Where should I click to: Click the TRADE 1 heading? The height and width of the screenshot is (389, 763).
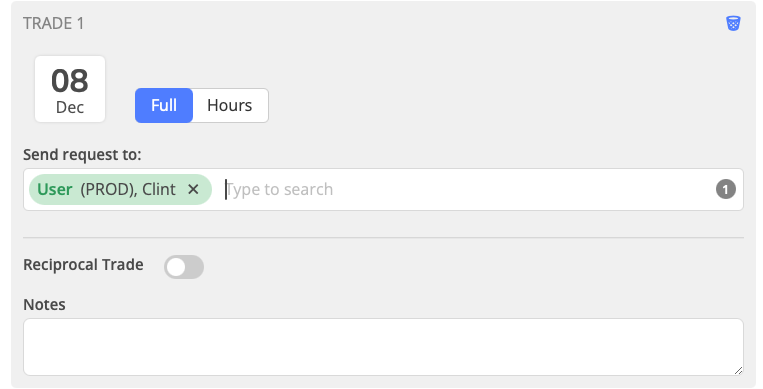54,23
